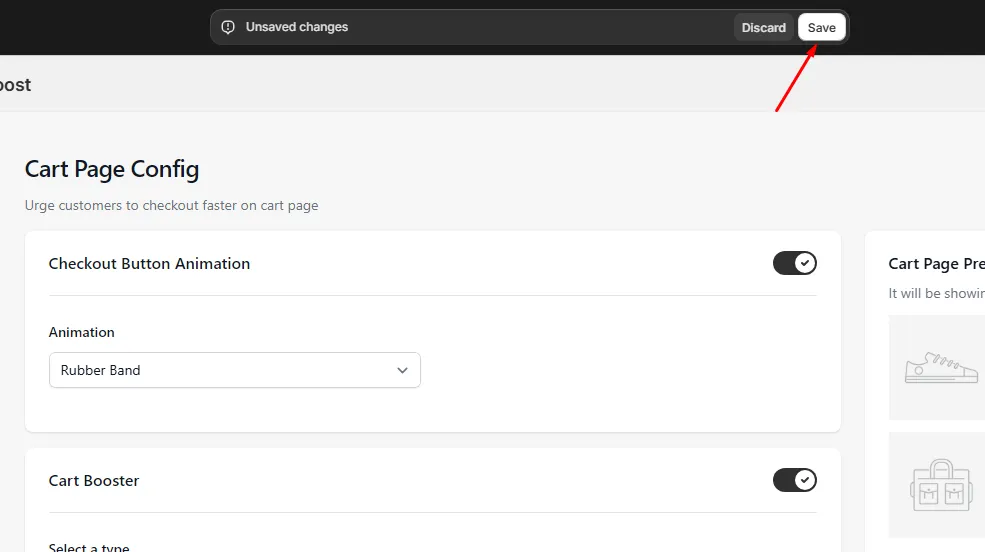985x552 pixels.
Task: Disable the Checkout Button Animation toggle
Action: pos(795,263)
